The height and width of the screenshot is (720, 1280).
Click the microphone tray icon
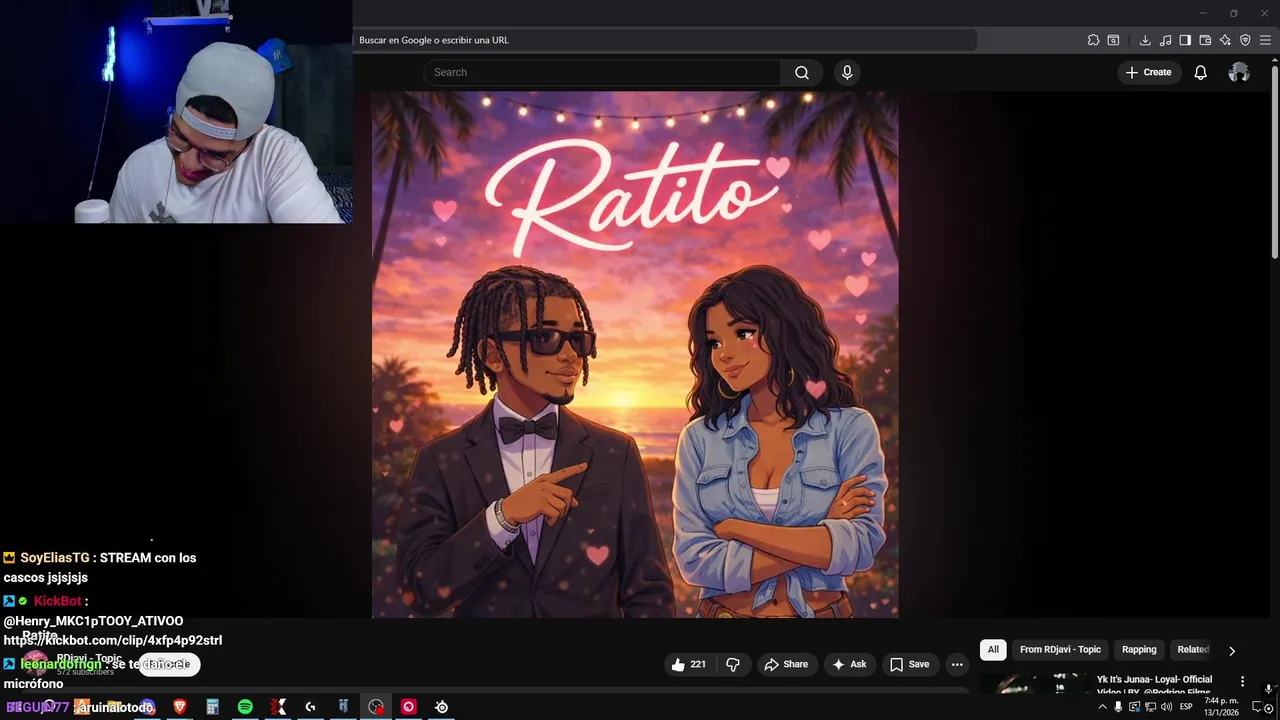[1118, 707]
